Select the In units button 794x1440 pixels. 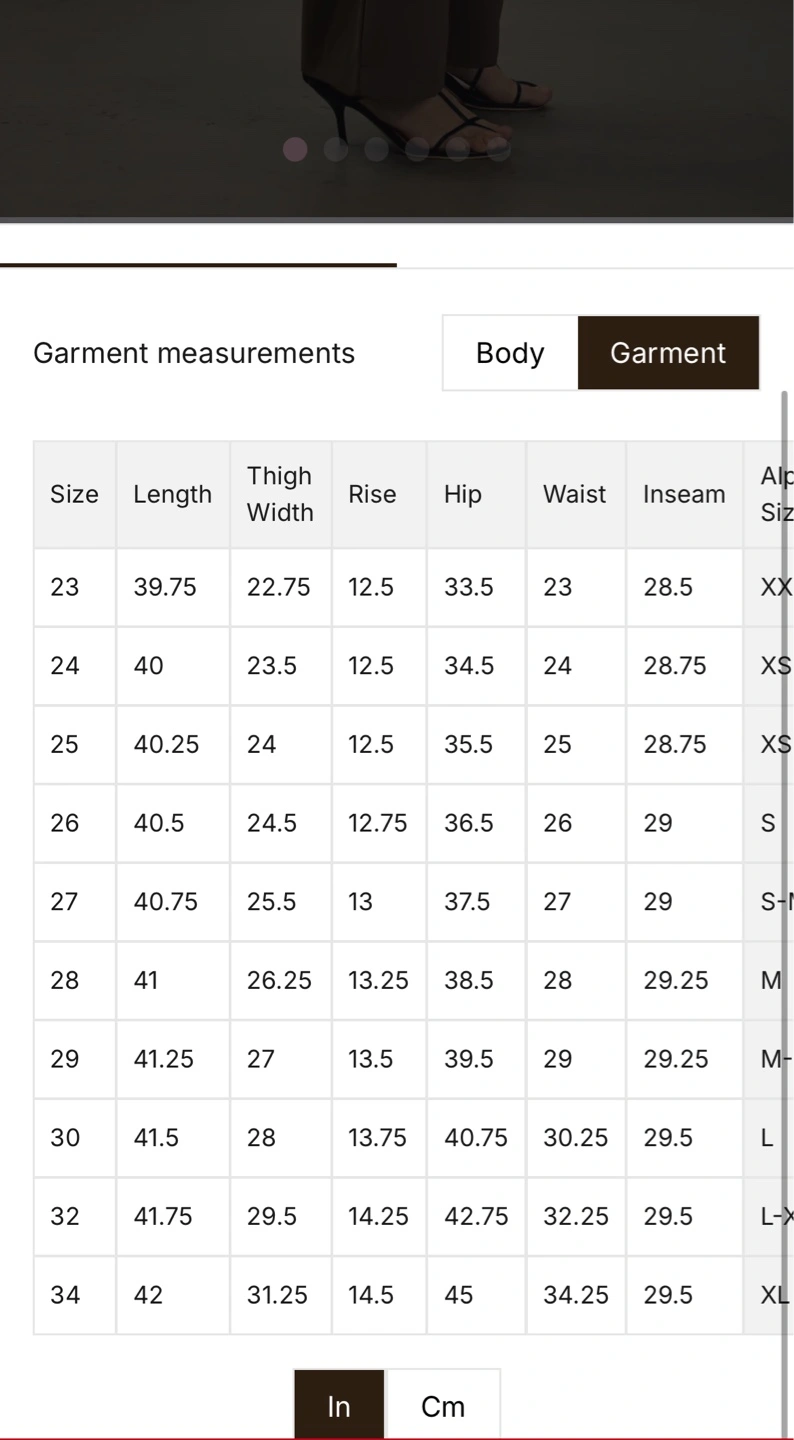[339, 1406]
